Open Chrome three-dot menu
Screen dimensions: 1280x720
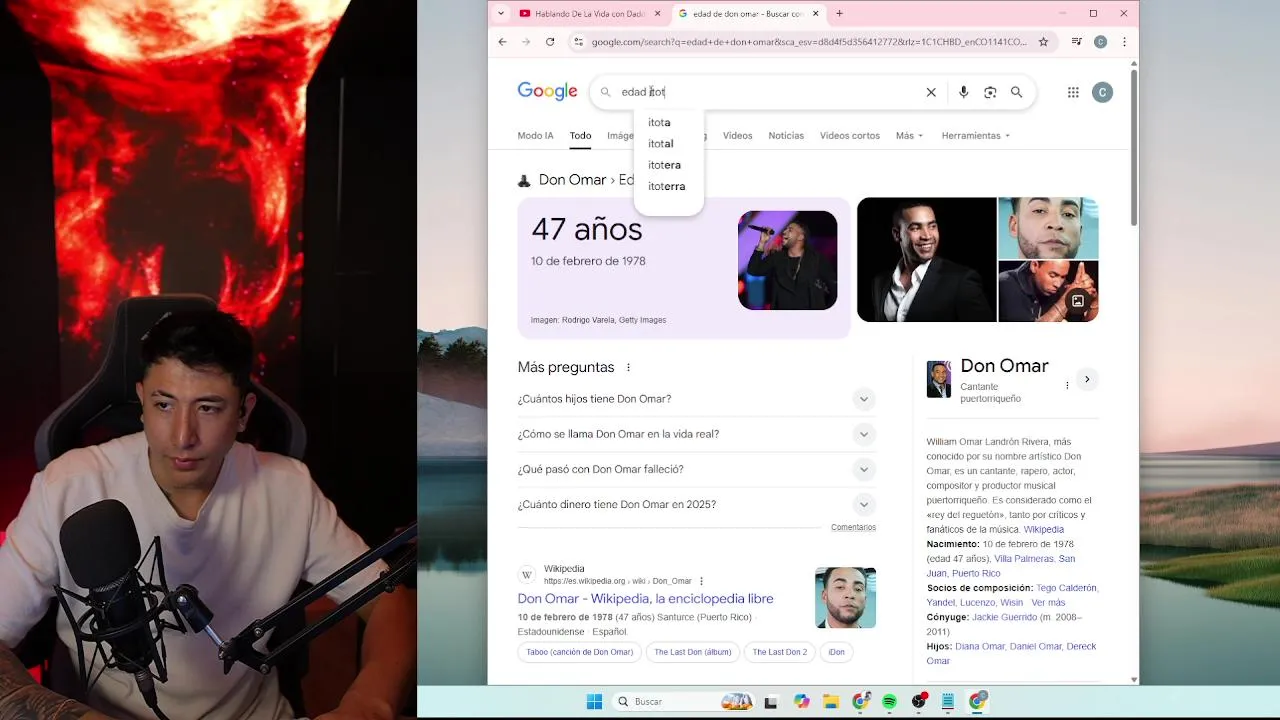[x=1124, y=42]
